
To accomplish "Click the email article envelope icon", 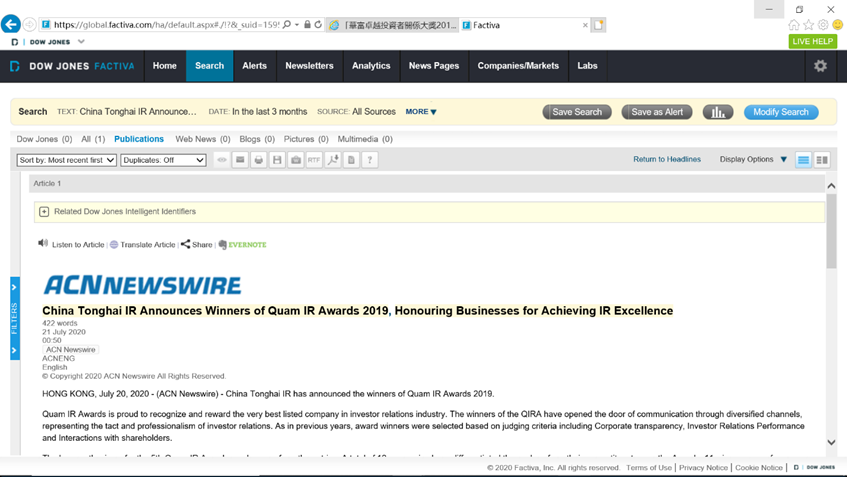I will coord(240,160).
